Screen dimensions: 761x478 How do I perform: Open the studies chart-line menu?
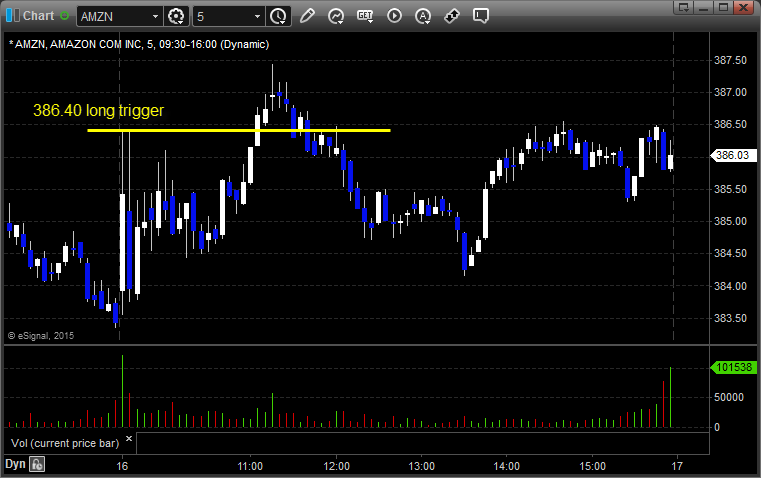[335, 16]
